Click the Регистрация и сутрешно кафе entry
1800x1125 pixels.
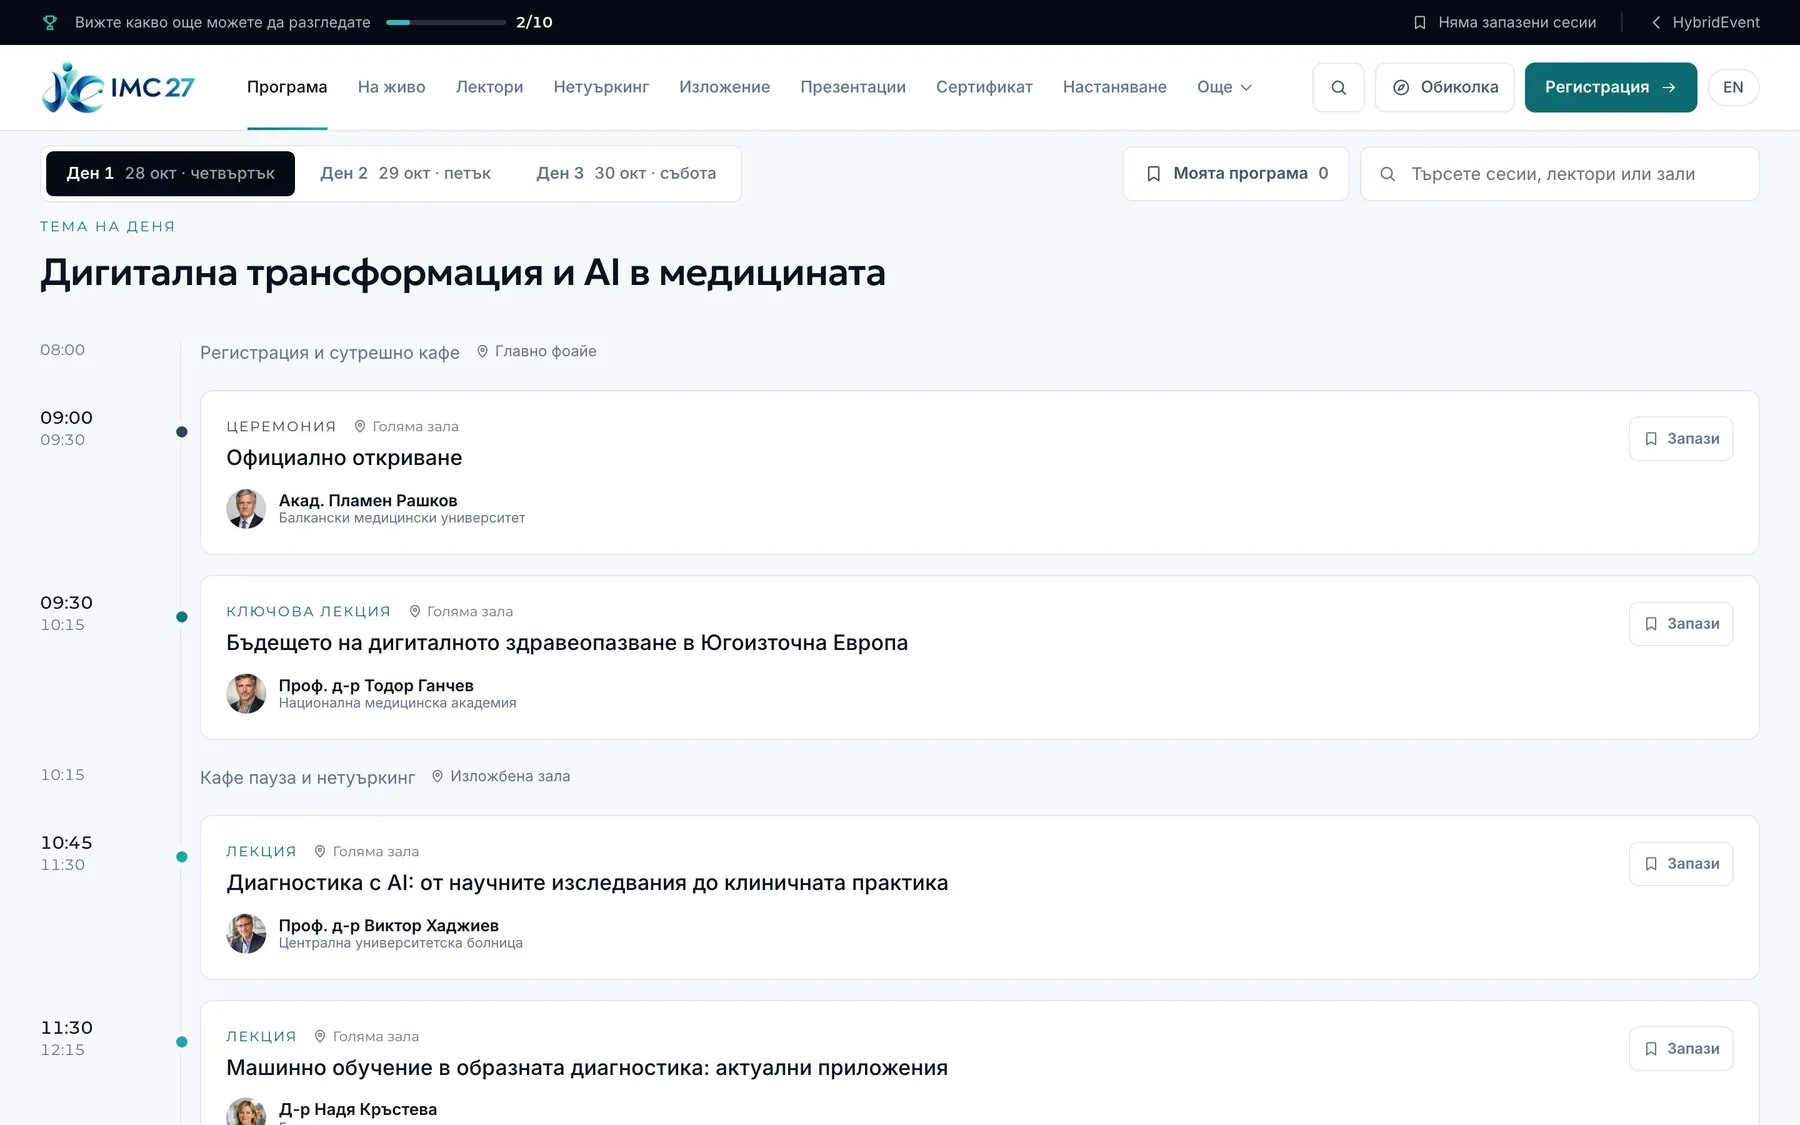pyautogui.click(x=330, y=352)
